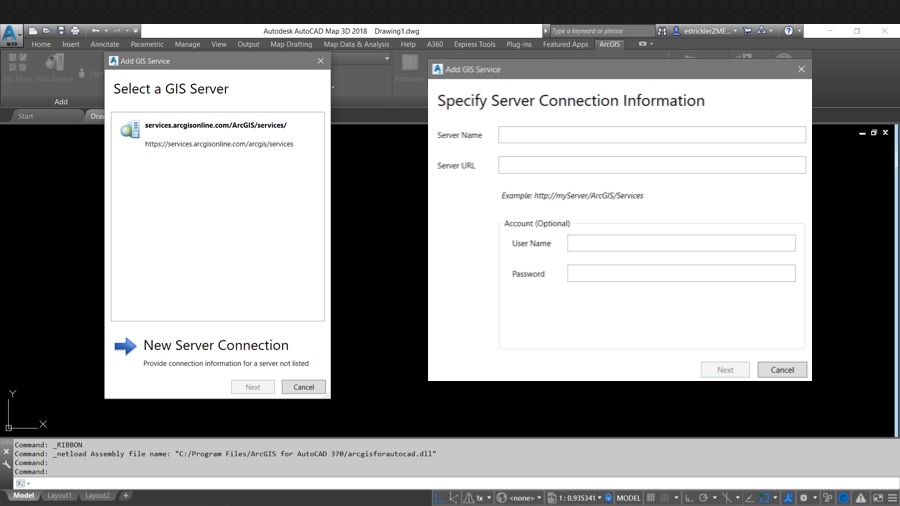The image size is (900, 506).
Task: Switch to the ArcGIS ribbon tab
Action: point(610,44)
